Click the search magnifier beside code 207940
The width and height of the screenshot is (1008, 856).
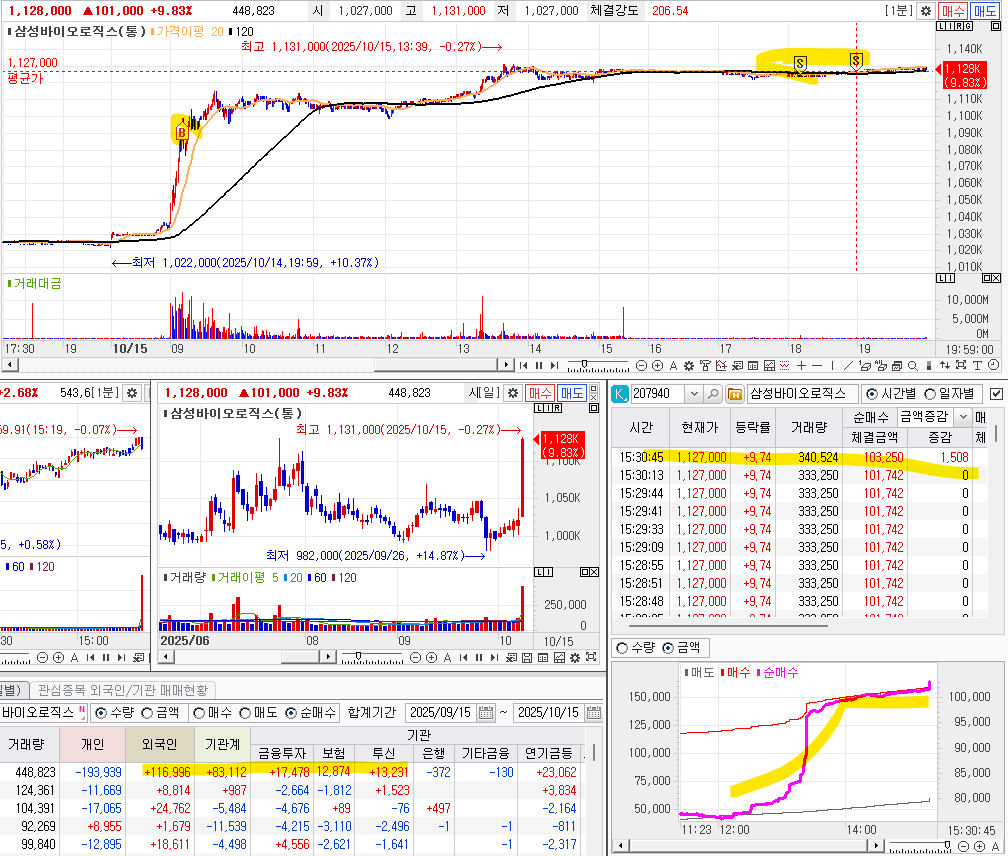click(713, 393)
